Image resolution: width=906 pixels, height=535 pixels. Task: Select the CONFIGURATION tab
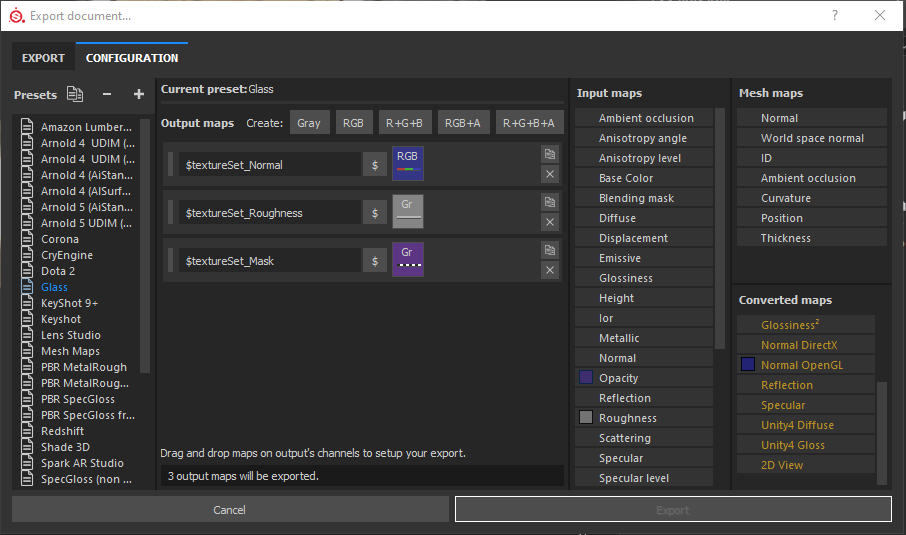point(132,58)
